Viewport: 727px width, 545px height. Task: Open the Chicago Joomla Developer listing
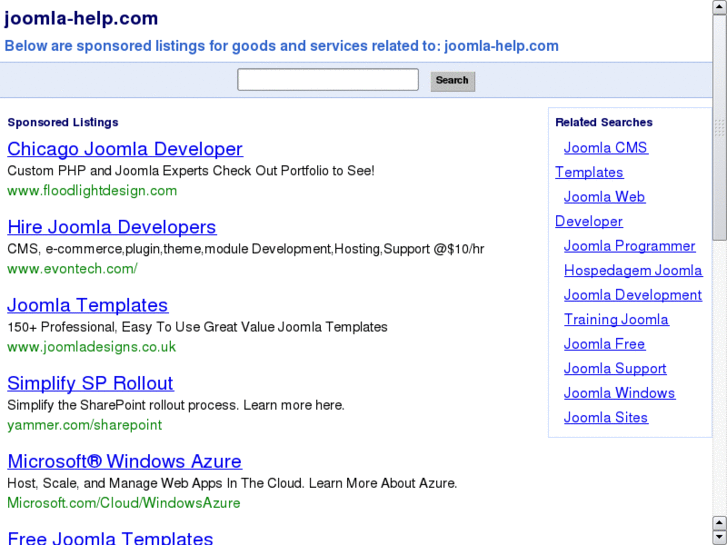pyautogui.click(x=125, y=149)
